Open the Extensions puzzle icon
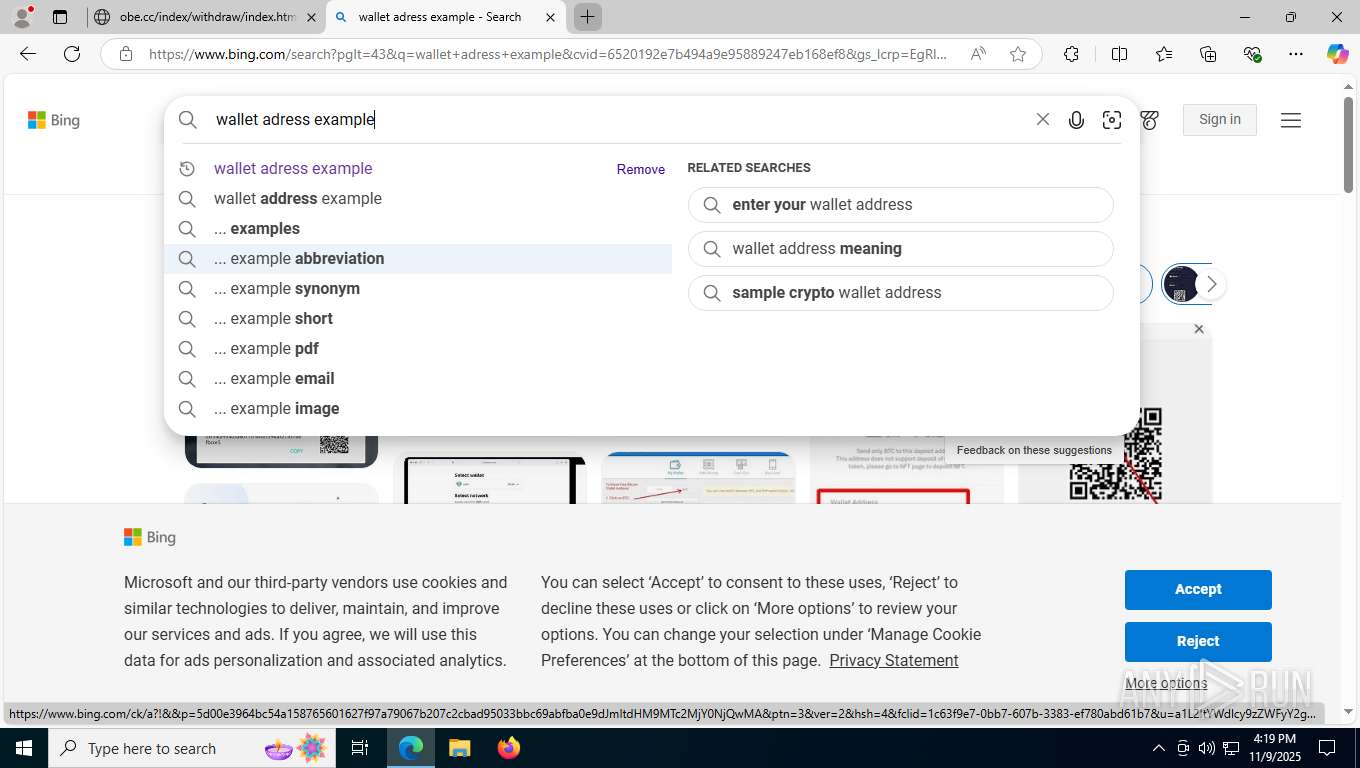 coord(1071,54)
